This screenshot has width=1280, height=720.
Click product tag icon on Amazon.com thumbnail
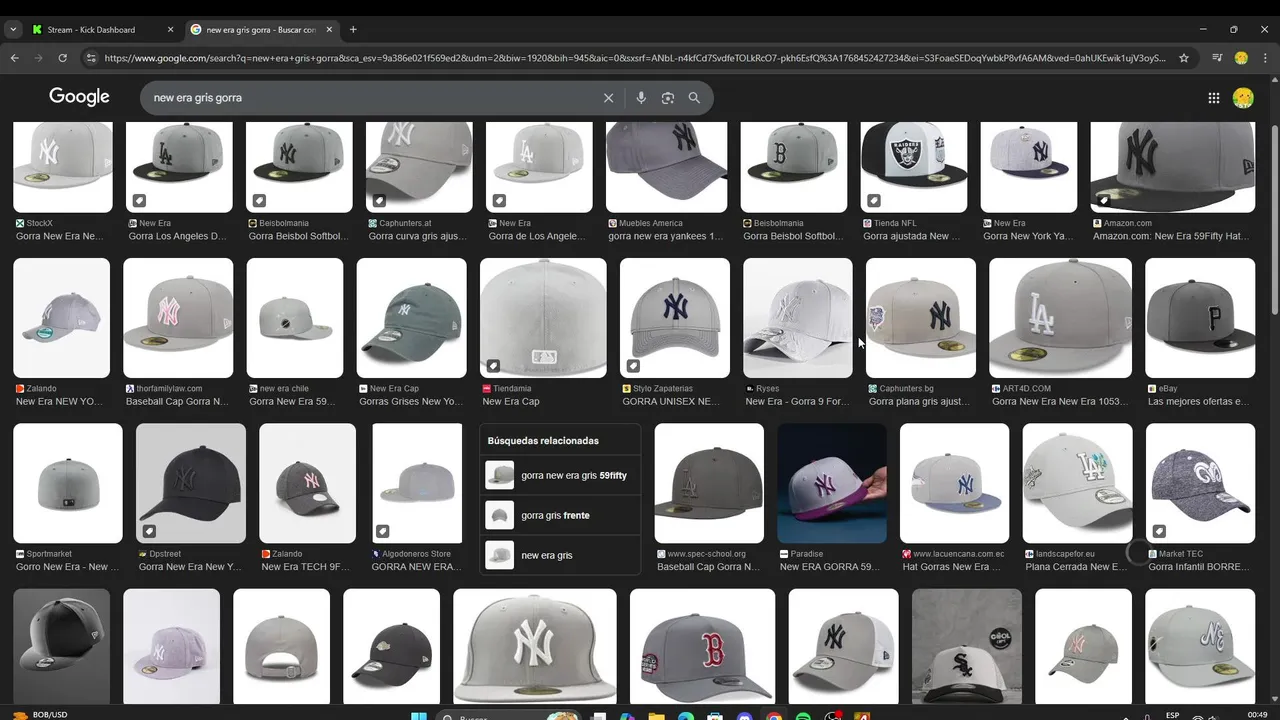tap(1103, 200)
